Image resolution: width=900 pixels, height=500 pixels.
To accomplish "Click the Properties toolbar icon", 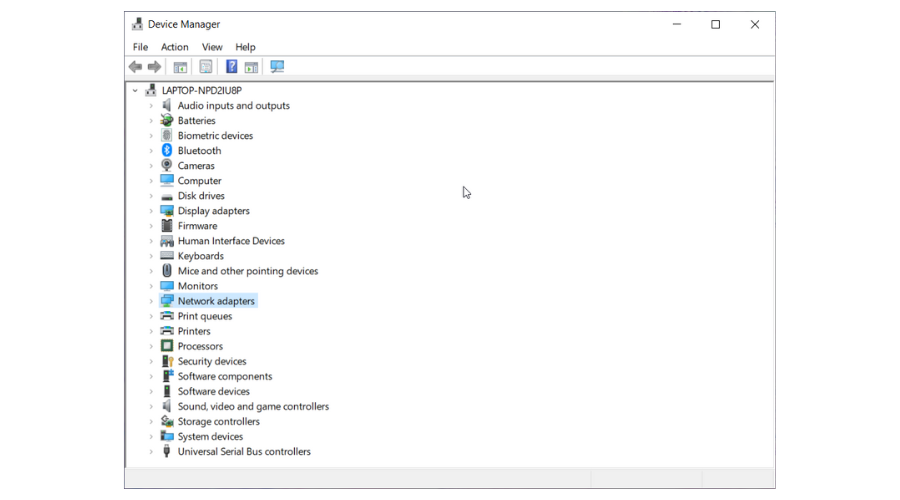I will click(x=205, y=67).
